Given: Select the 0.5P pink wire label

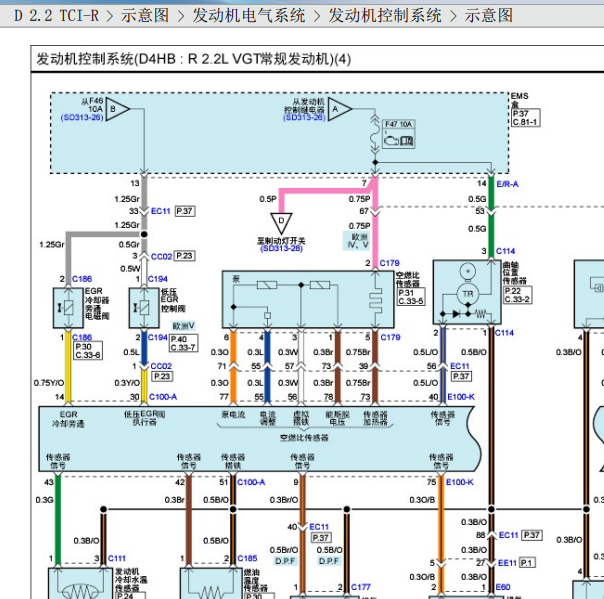Looking at the screenshot, I should [268, 199].
